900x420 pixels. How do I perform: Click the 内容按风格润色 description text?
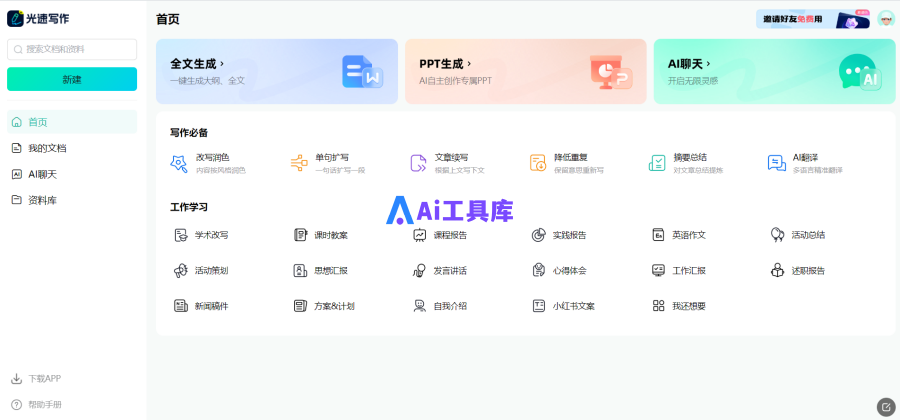pyautogui.click(x=221, y=170)
